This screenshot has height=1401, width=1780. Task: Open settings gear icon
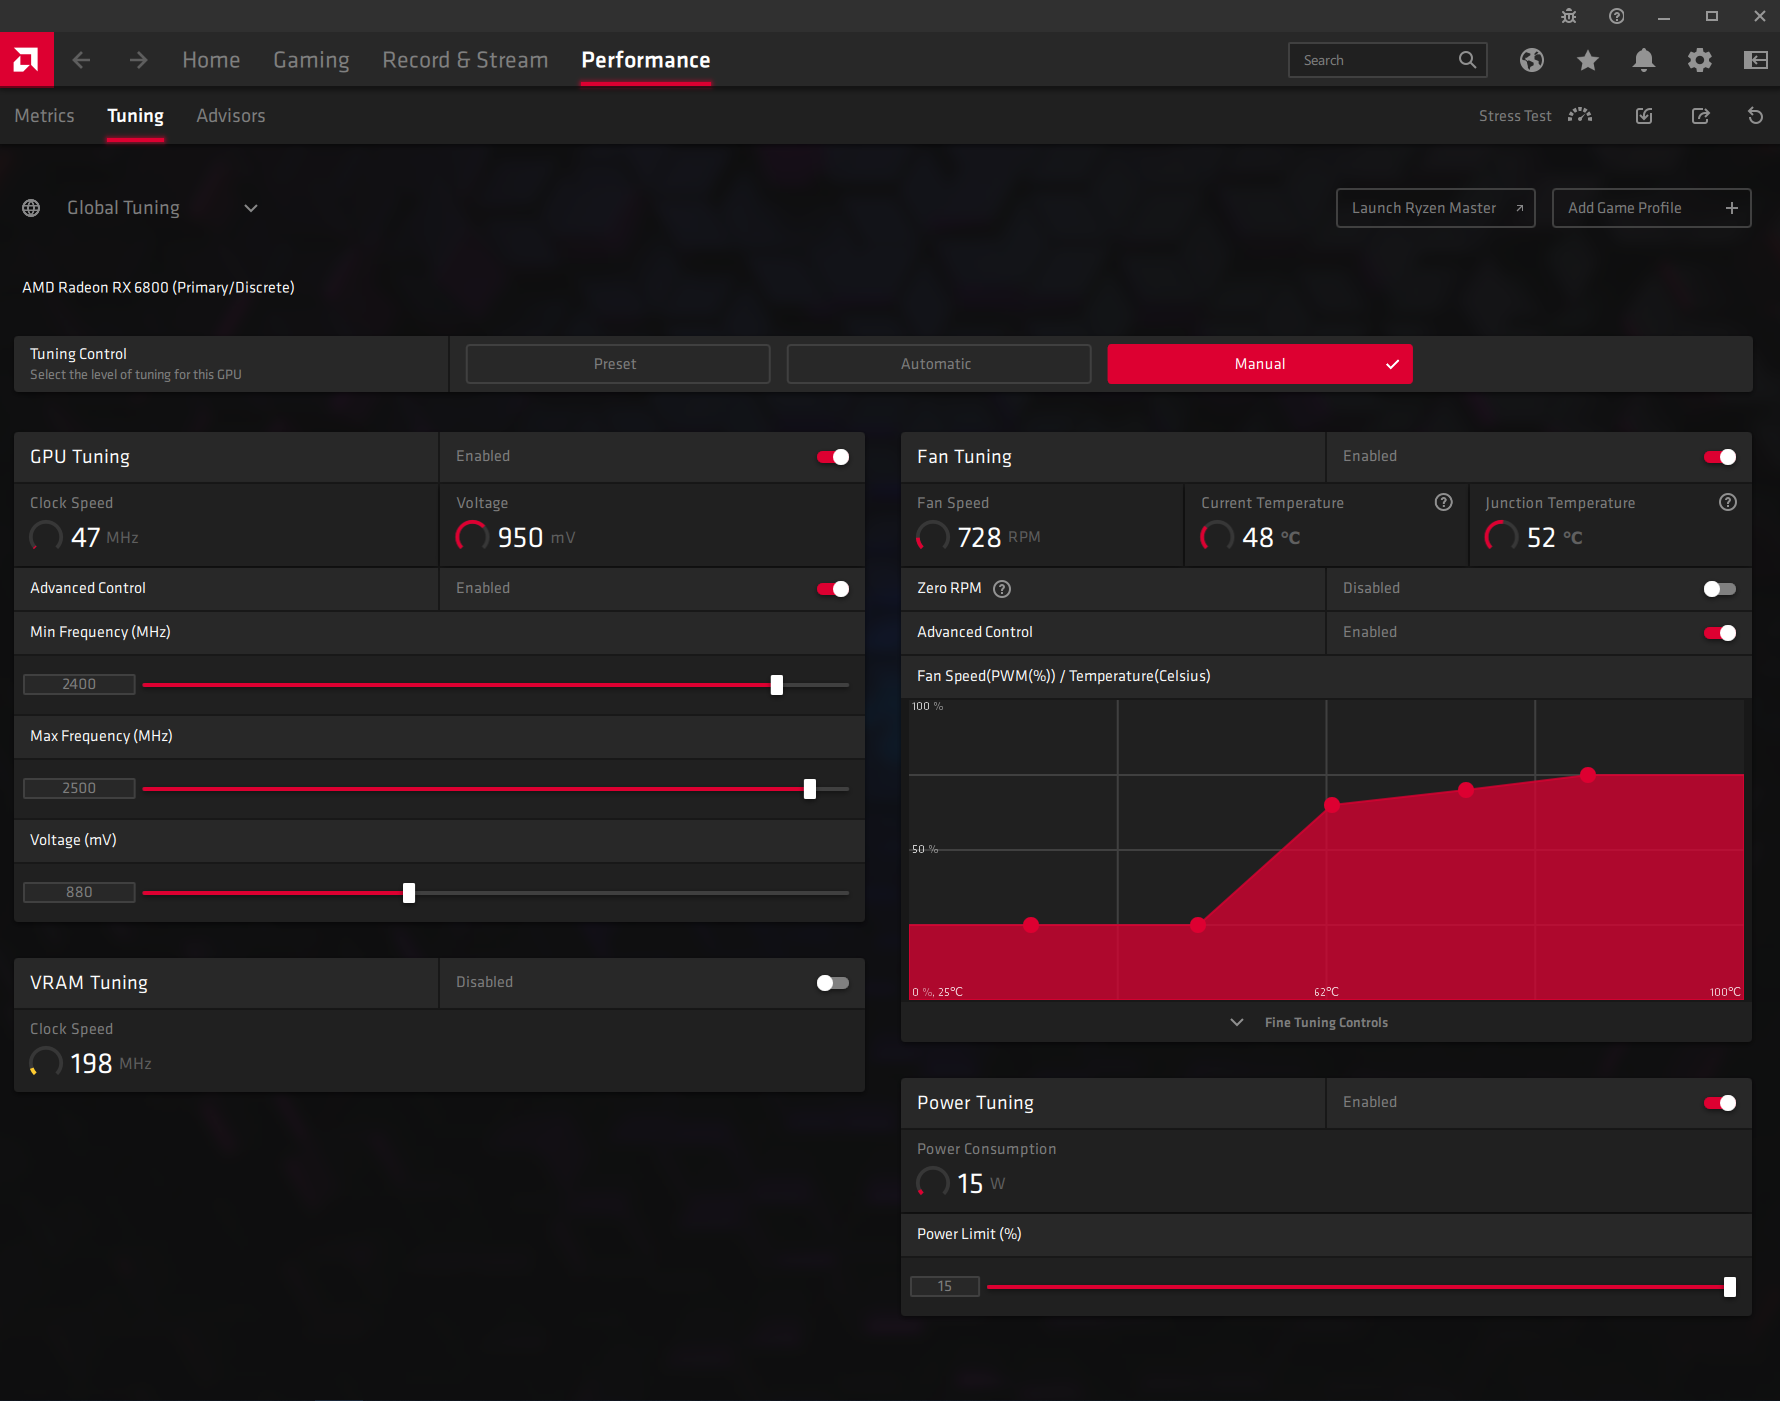pyautogui.click(x=1699, y=60)
